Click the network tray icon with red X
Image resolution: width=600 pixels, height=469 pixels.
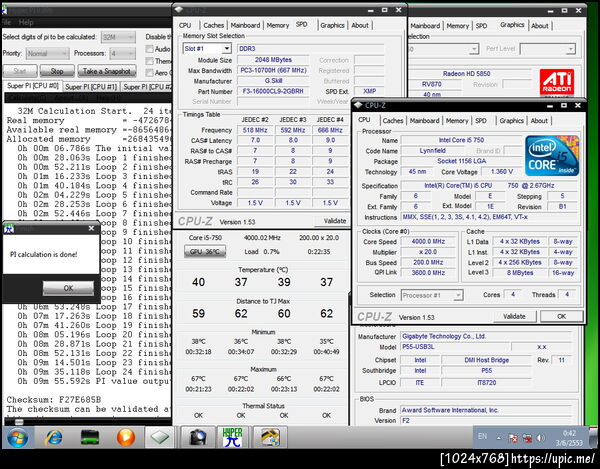pos(527,438)
